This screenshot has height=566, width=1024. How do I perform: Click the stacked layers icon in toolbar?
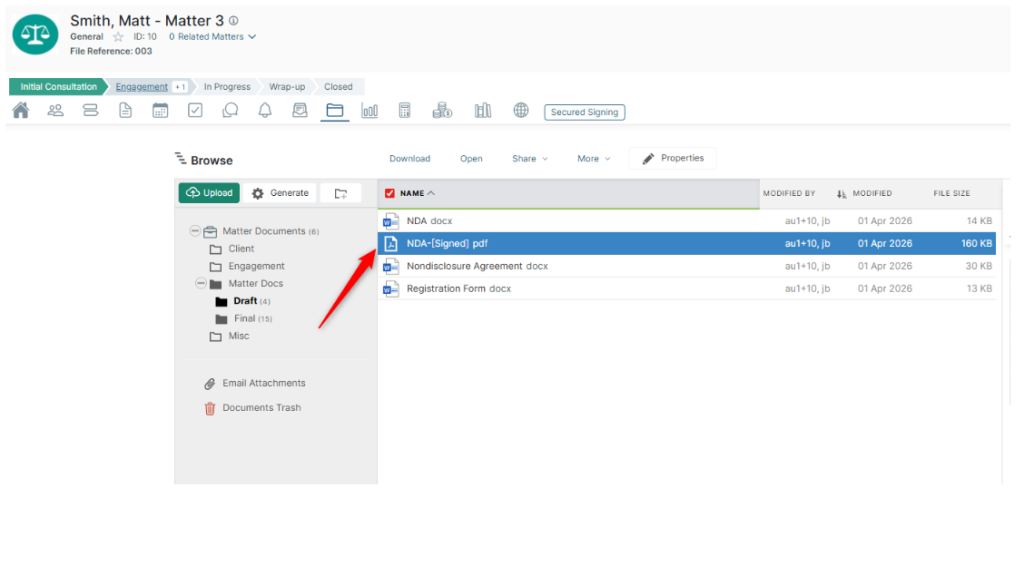(x=90, y=110)
